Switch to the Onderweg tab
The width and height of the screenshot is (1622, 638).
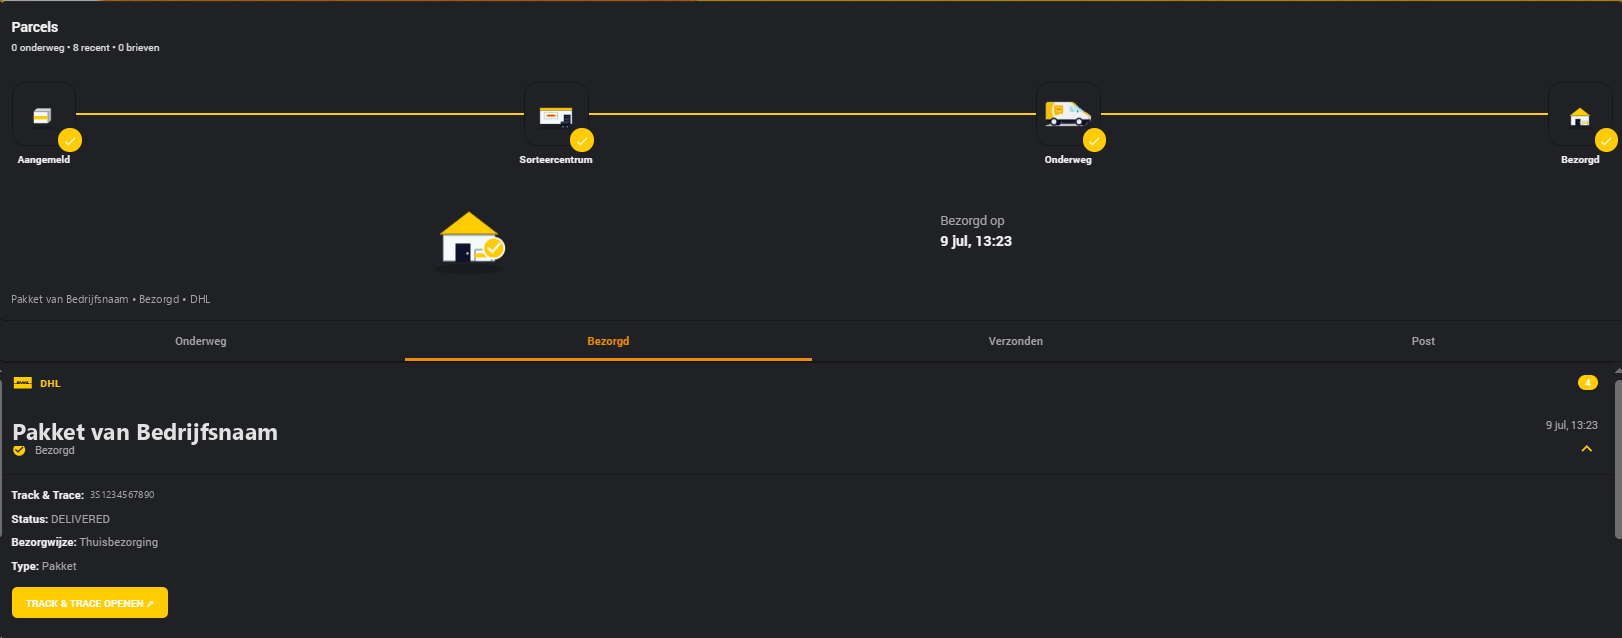click(201, 341)
